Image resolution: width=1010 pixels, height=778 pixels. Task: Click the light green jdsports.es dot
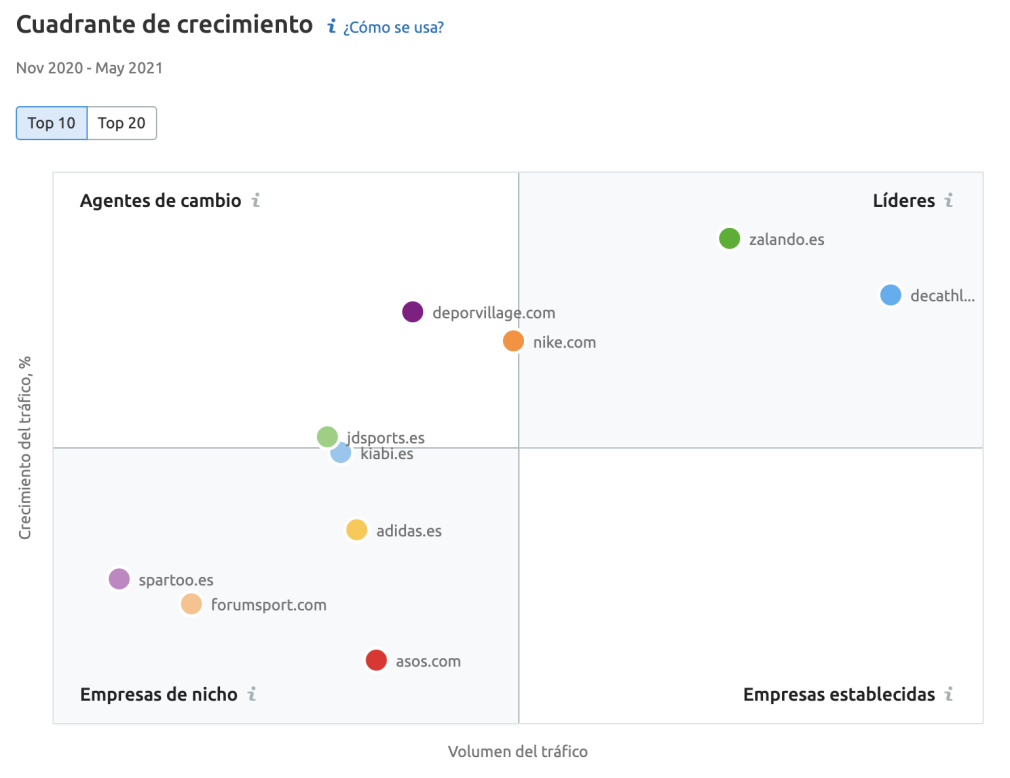tap(327, 436)
